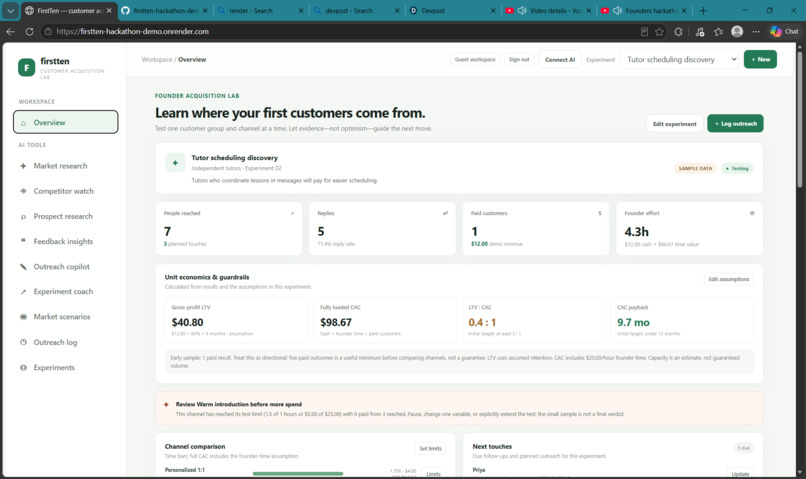Open Experiment coach sidebar icon
806x479 pixels.
coord(23,291)
